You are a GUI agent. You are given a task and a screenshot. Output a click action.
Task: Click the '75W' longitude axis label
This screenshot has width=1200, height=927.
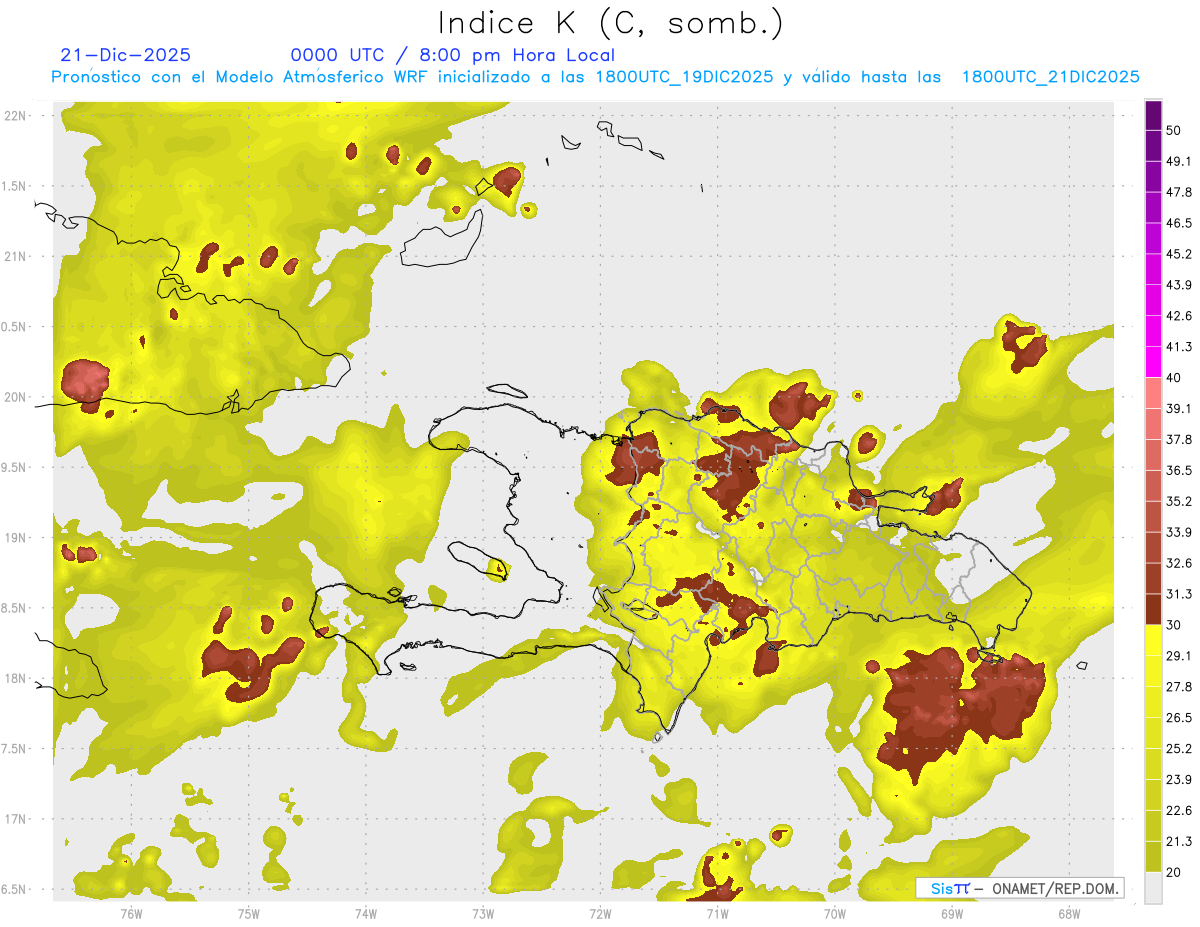249,914
